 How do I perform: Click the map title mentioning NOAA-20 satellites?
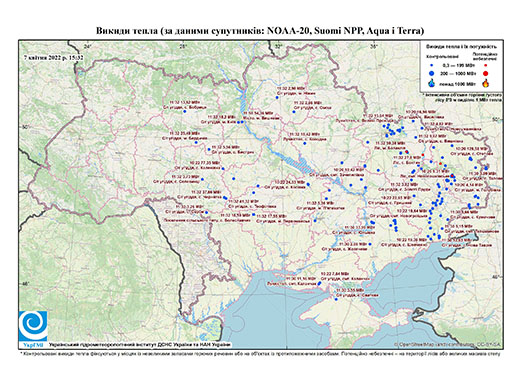click(260, 31)
